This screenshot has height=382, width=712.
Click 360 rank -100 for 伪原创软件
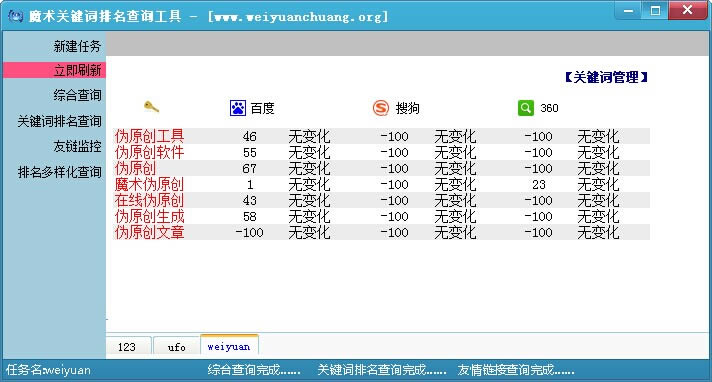538,152
